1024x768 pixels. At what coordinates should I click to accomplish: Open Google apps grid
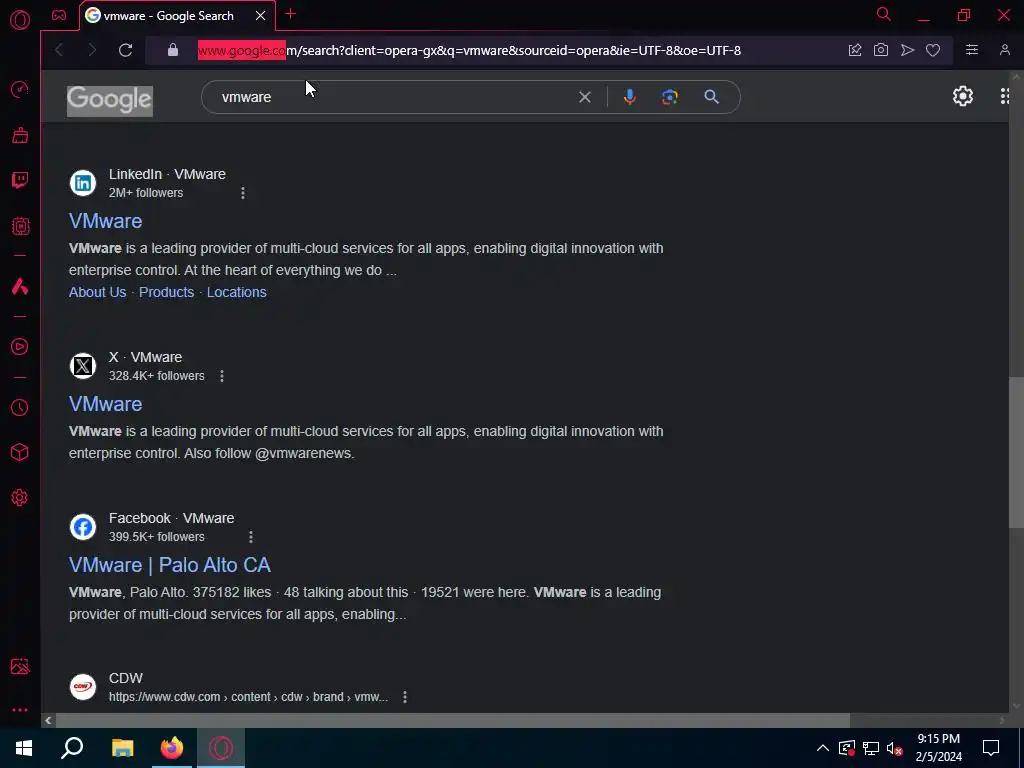click(1005, 97)
